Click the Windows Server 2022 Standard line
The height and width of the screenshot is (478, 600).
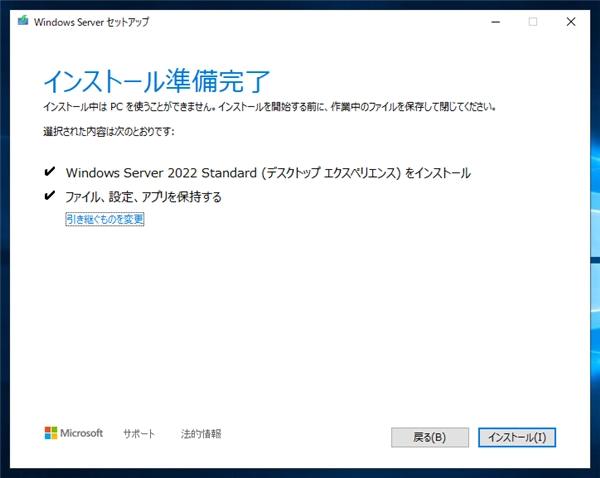coord(268,173)
